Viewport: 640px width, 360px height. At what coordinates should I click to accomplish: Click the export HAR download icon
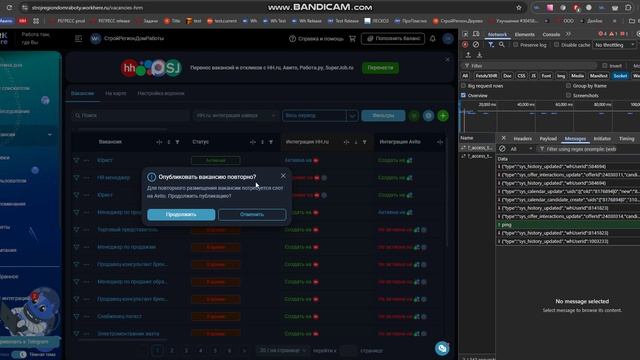[479, 55]
